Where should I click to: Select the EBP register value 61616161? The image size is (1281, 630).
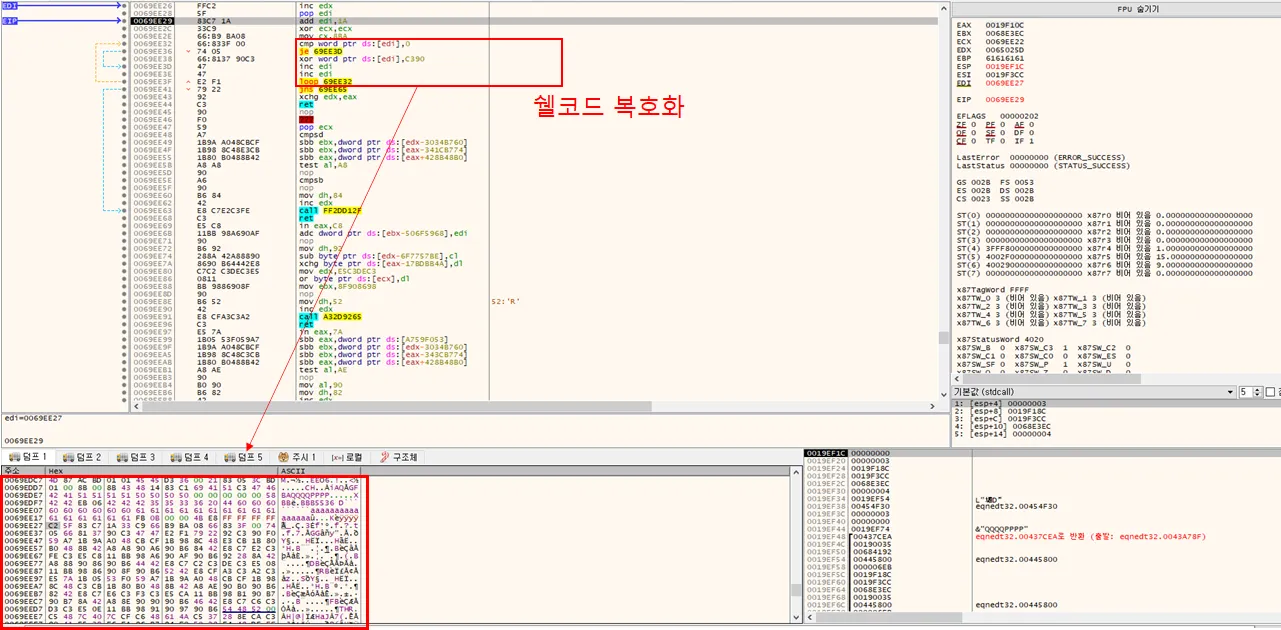pos(1004,60)
